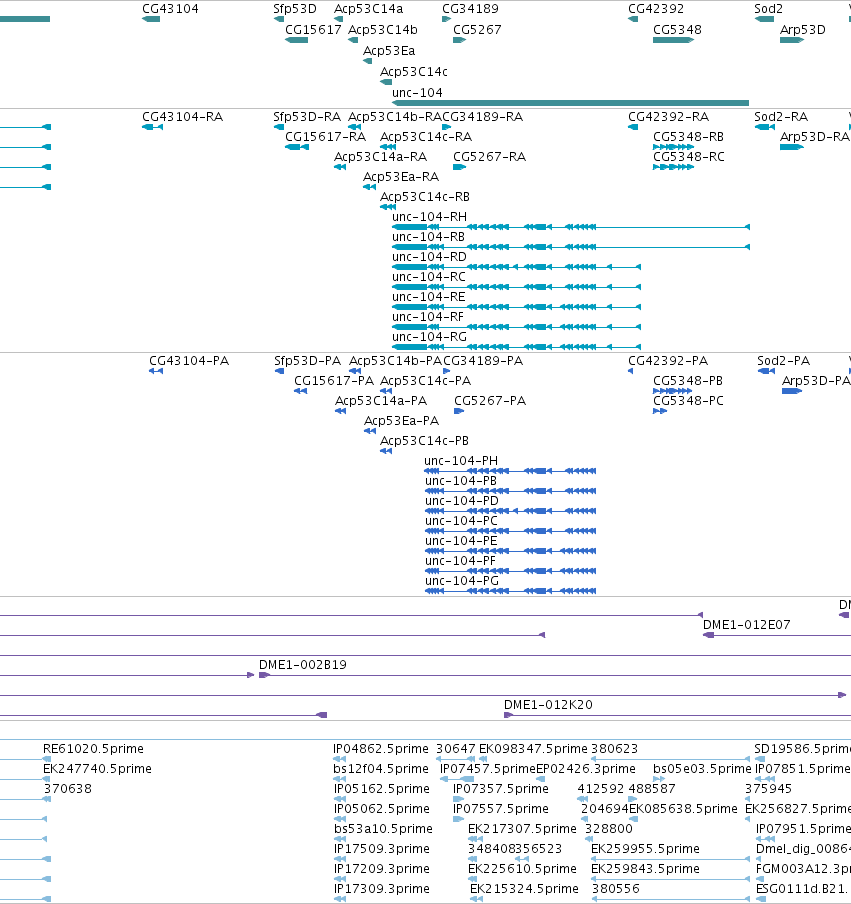Viewport: 851px width, 904px height.
Task: Click the CG15617-PA protein label
Action: point(334,381)
